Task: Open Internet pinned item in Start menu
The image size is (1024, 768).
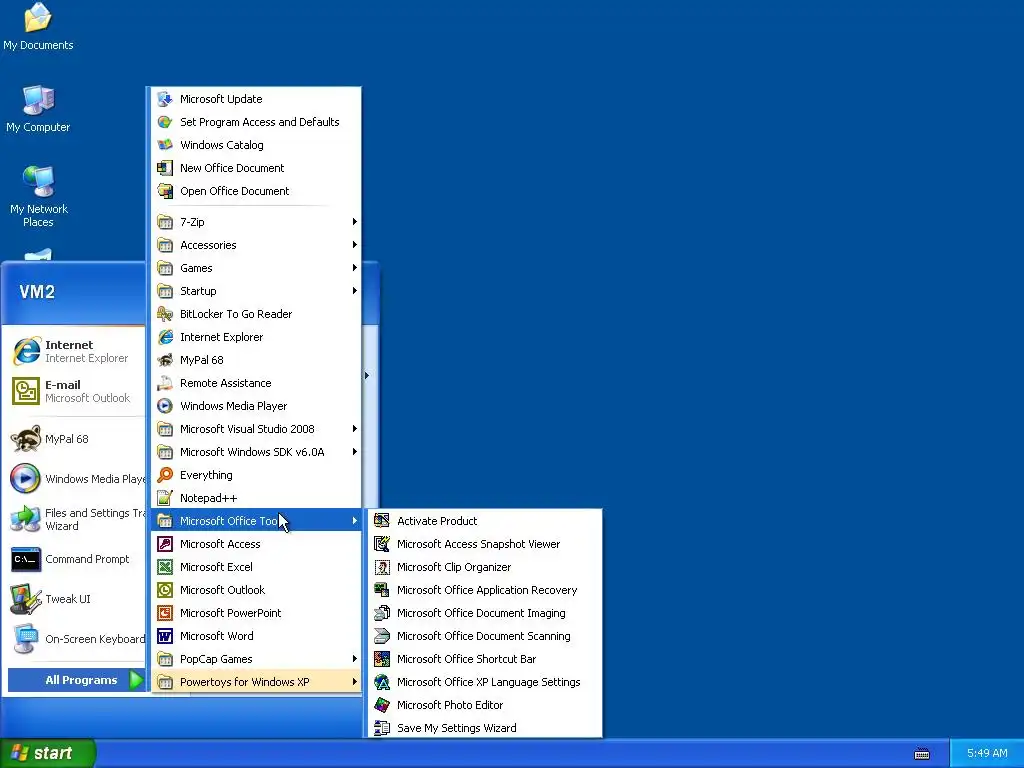Action: coord(77,351)
